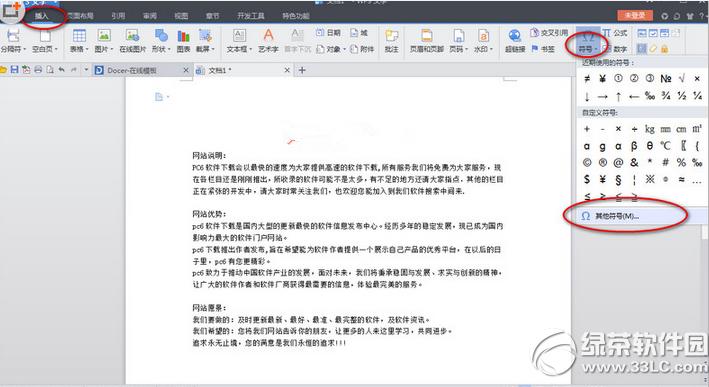Close the 文档1 tab
Viewport: 709px width, 387px height.
pos(287,70)
